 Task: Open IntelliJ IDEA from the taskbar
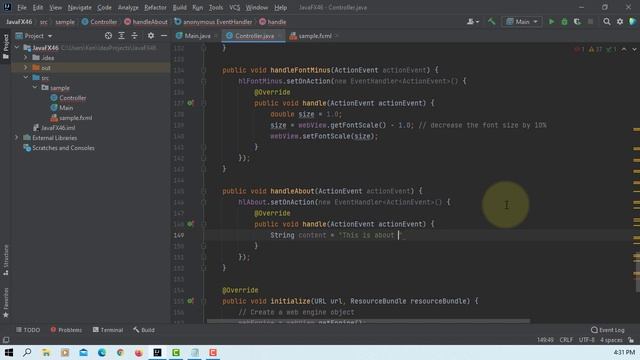(157, 352)
